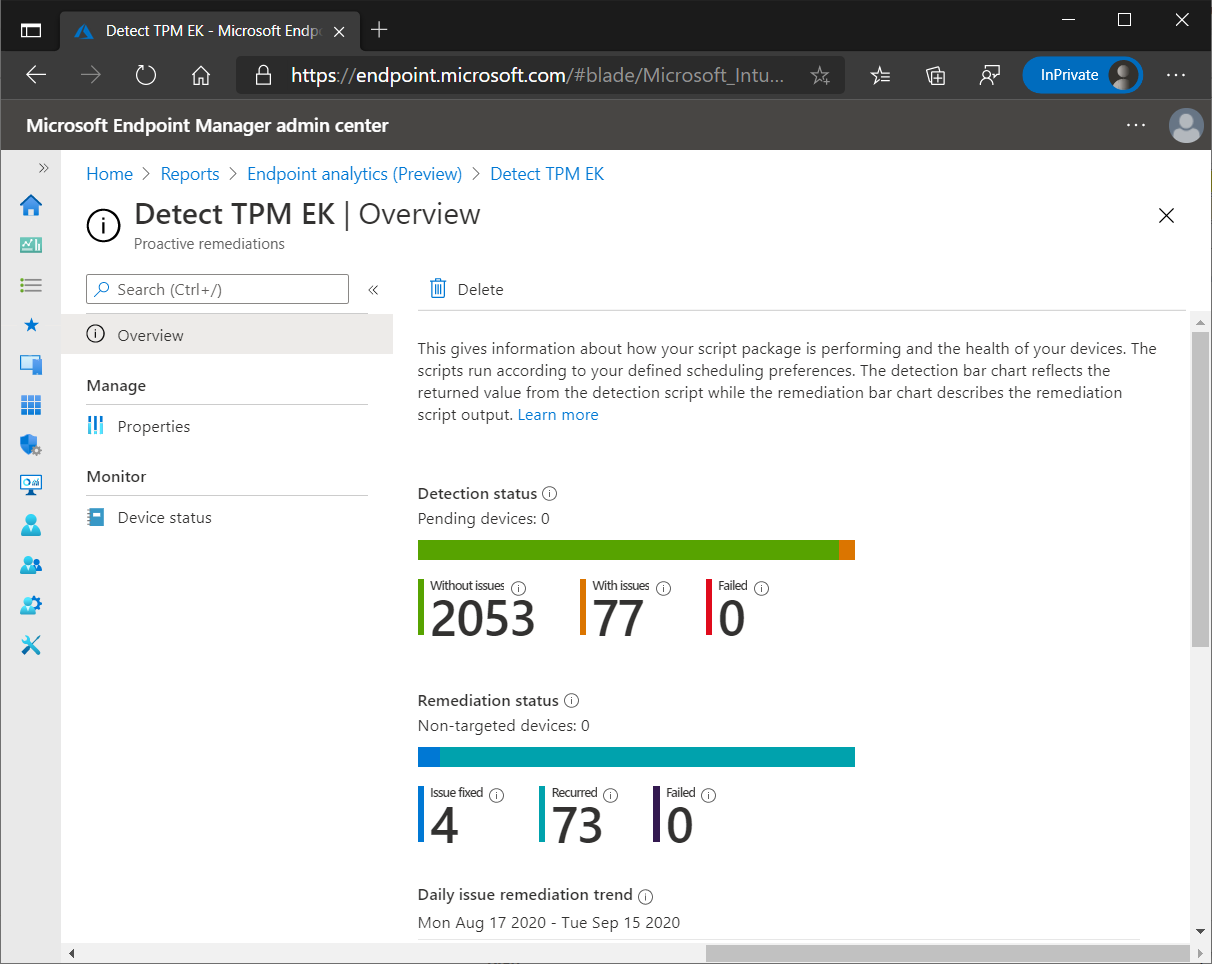Click the InPrivate profile button

point(1082,75)
